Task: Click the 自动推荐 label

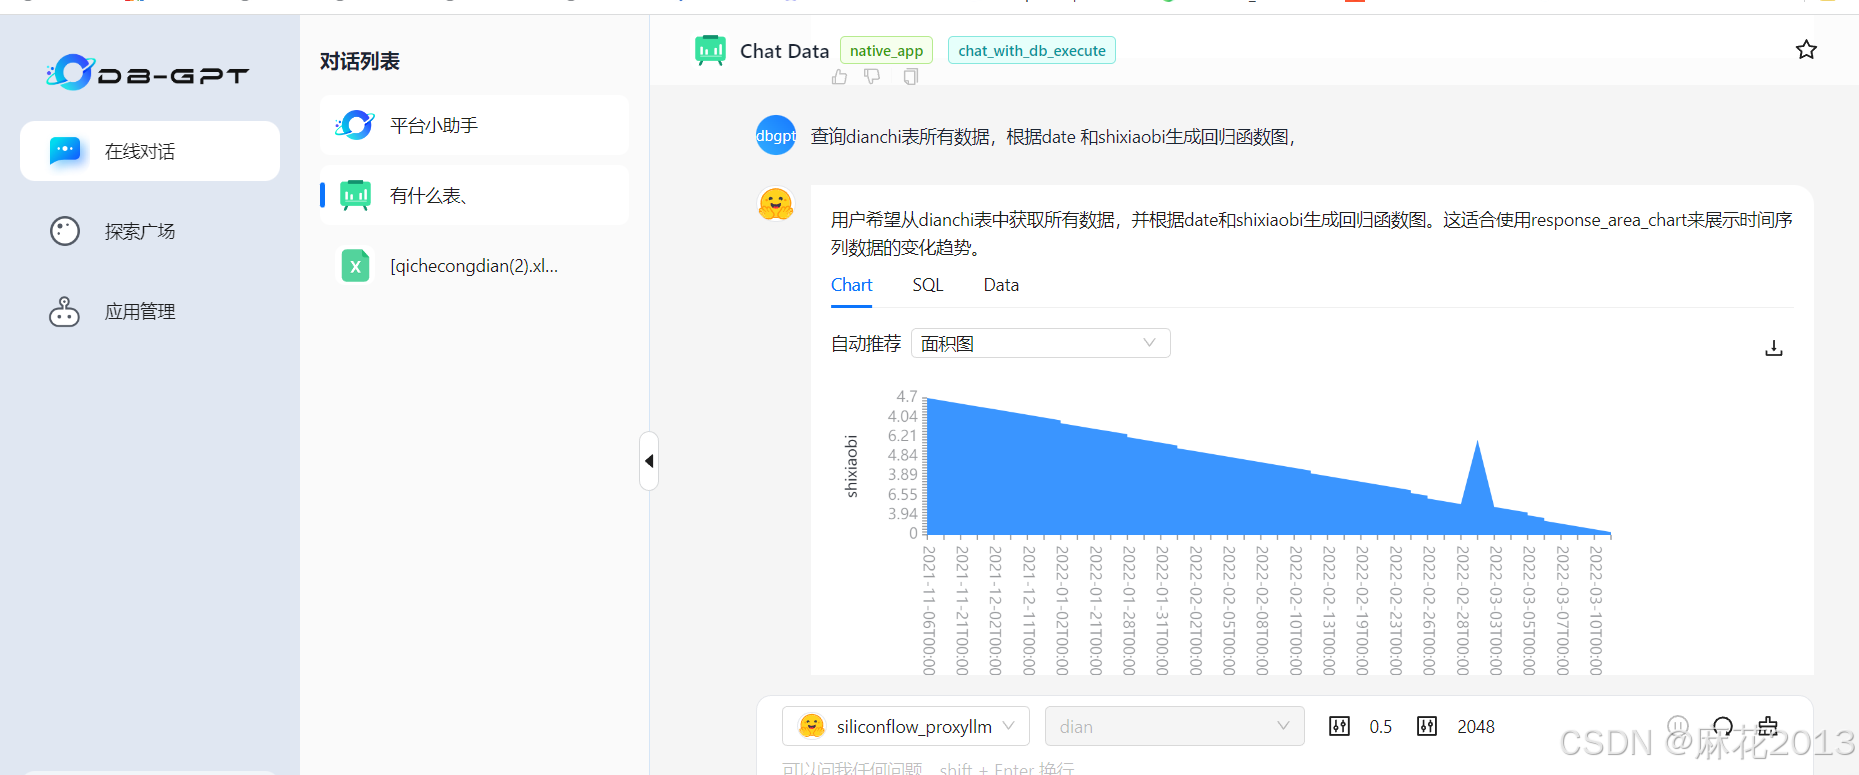Action: [866, 343]
